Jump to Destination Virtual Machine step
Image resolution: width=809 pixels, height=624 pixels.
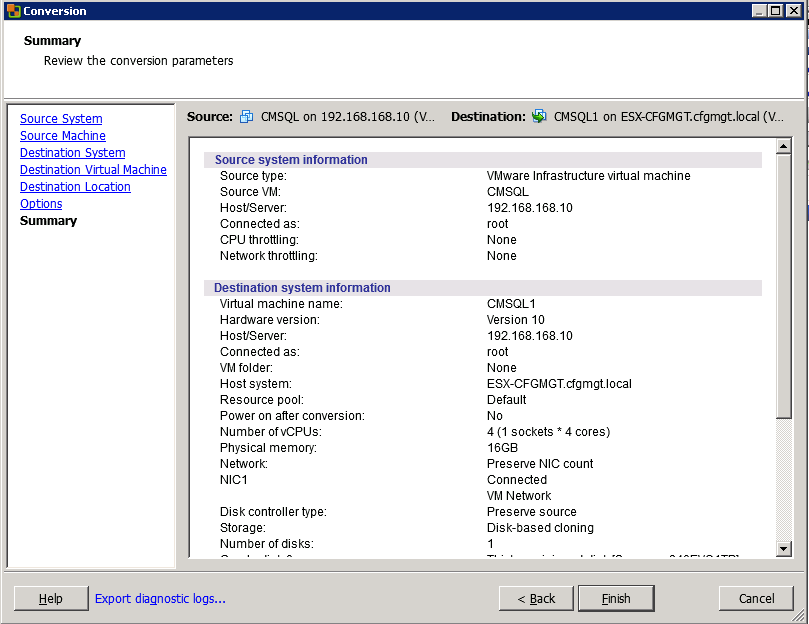93,170
